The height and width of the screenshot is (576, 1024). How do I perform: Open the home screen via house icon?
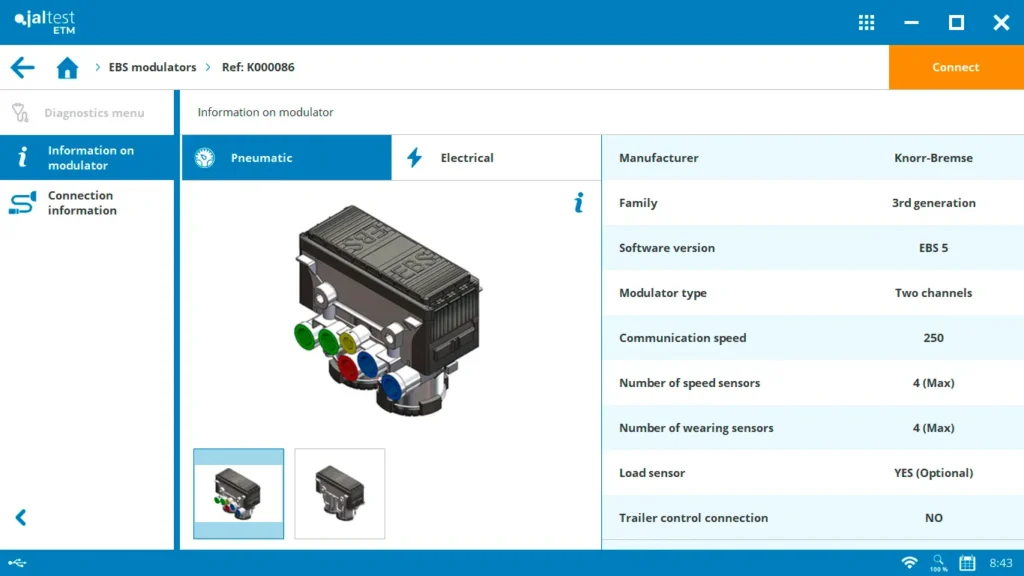67,67
